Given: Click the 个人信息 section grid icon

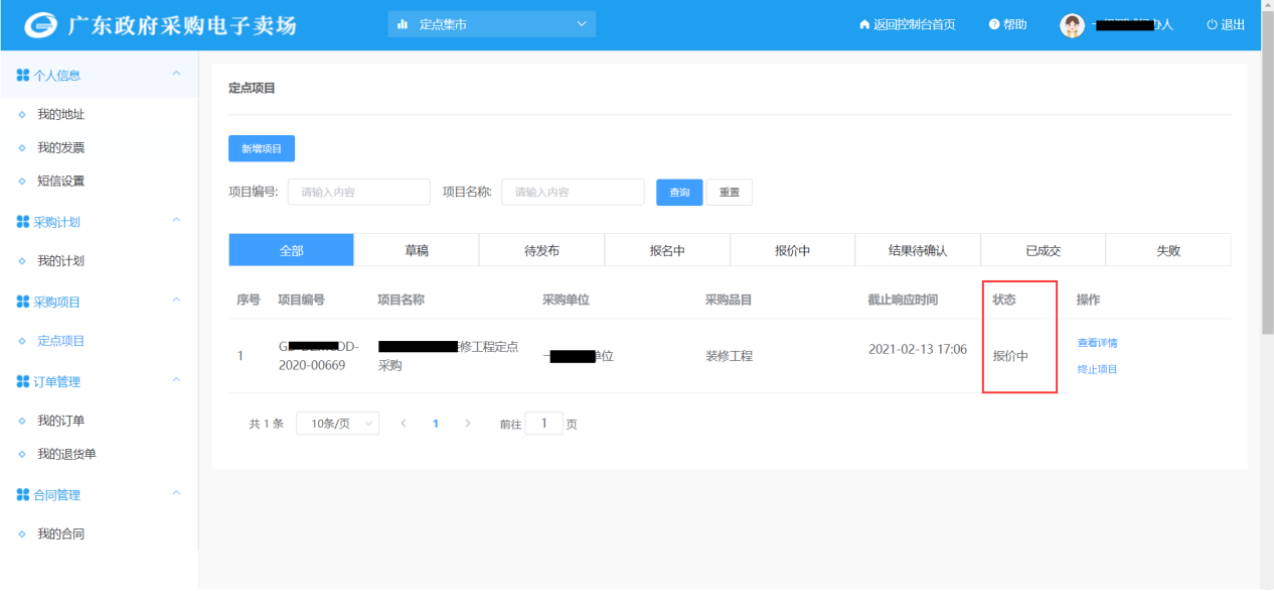Looking at the screenshot, I should (23, 75).
